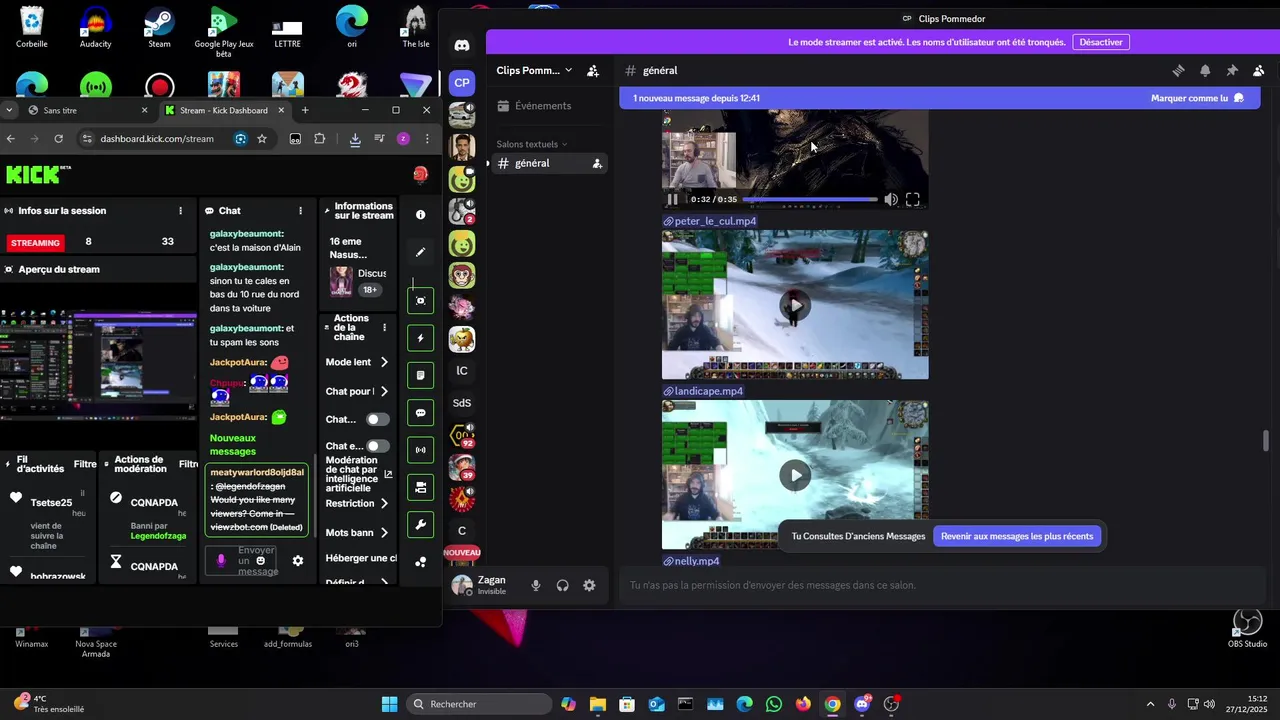Open Discord threads icon in channel header
This screenshot has width=1280, height=720.
(1178, 70)
